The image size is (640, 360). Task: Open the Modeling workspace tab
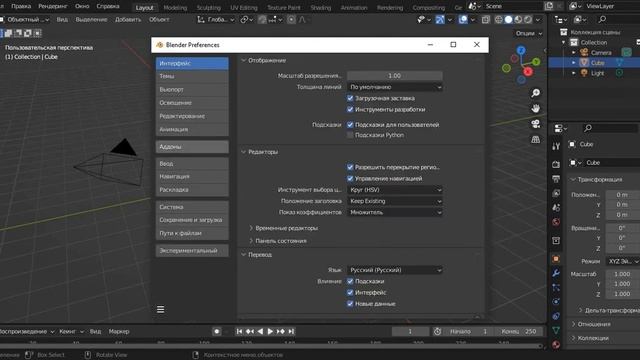click(175, 8)
